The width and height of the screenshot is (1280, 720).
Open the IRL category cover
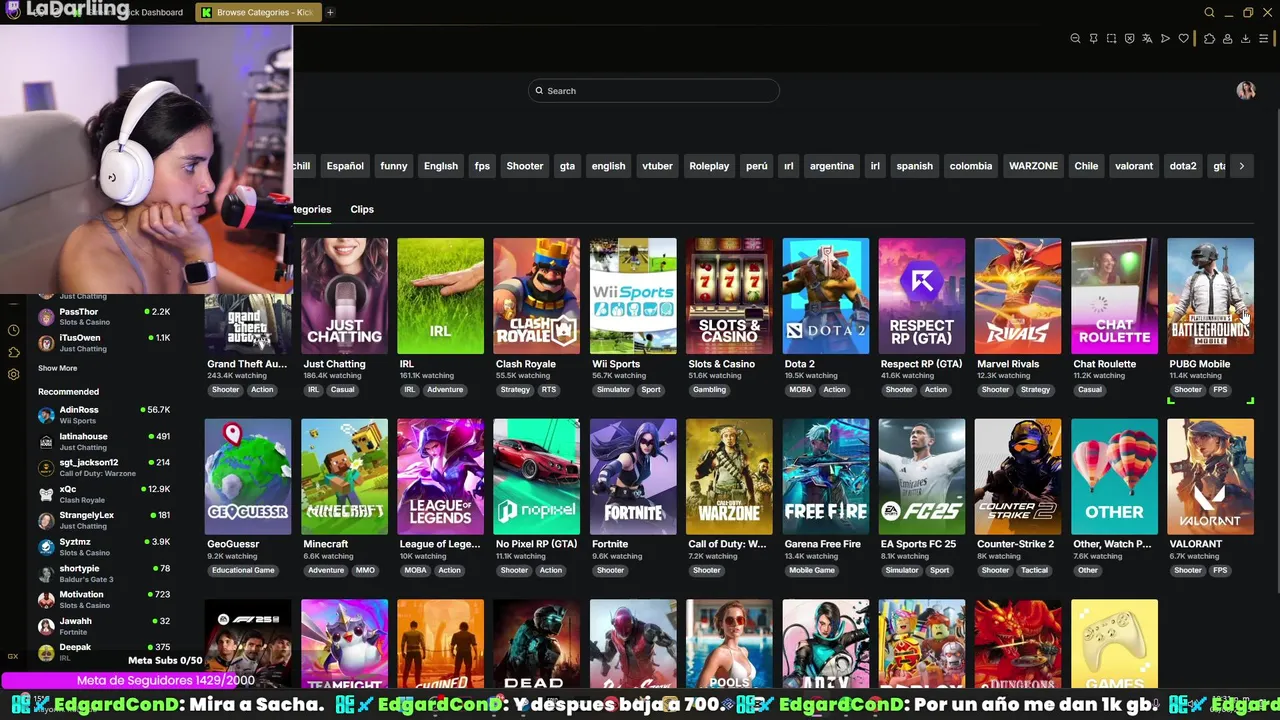coord(440,296)
